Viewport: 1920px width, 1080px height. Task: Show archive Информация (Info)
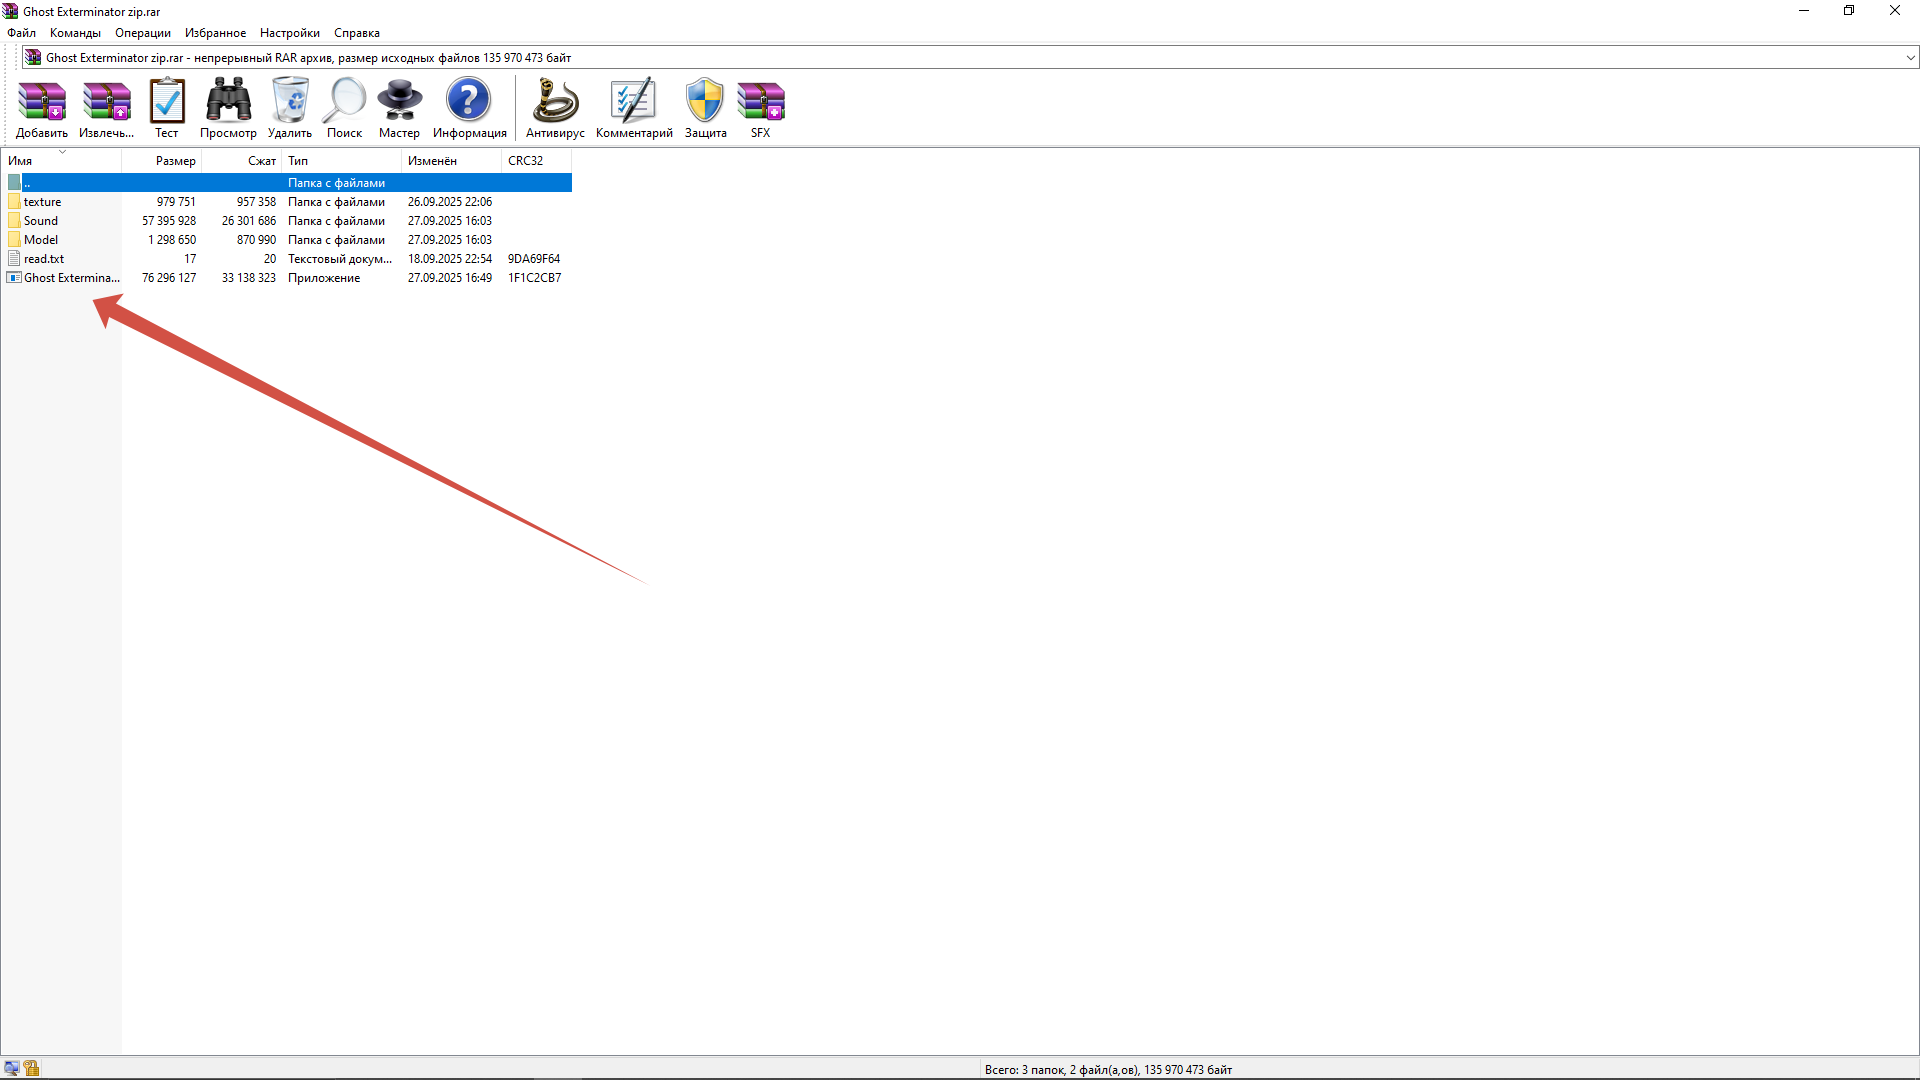coord(469,108)
